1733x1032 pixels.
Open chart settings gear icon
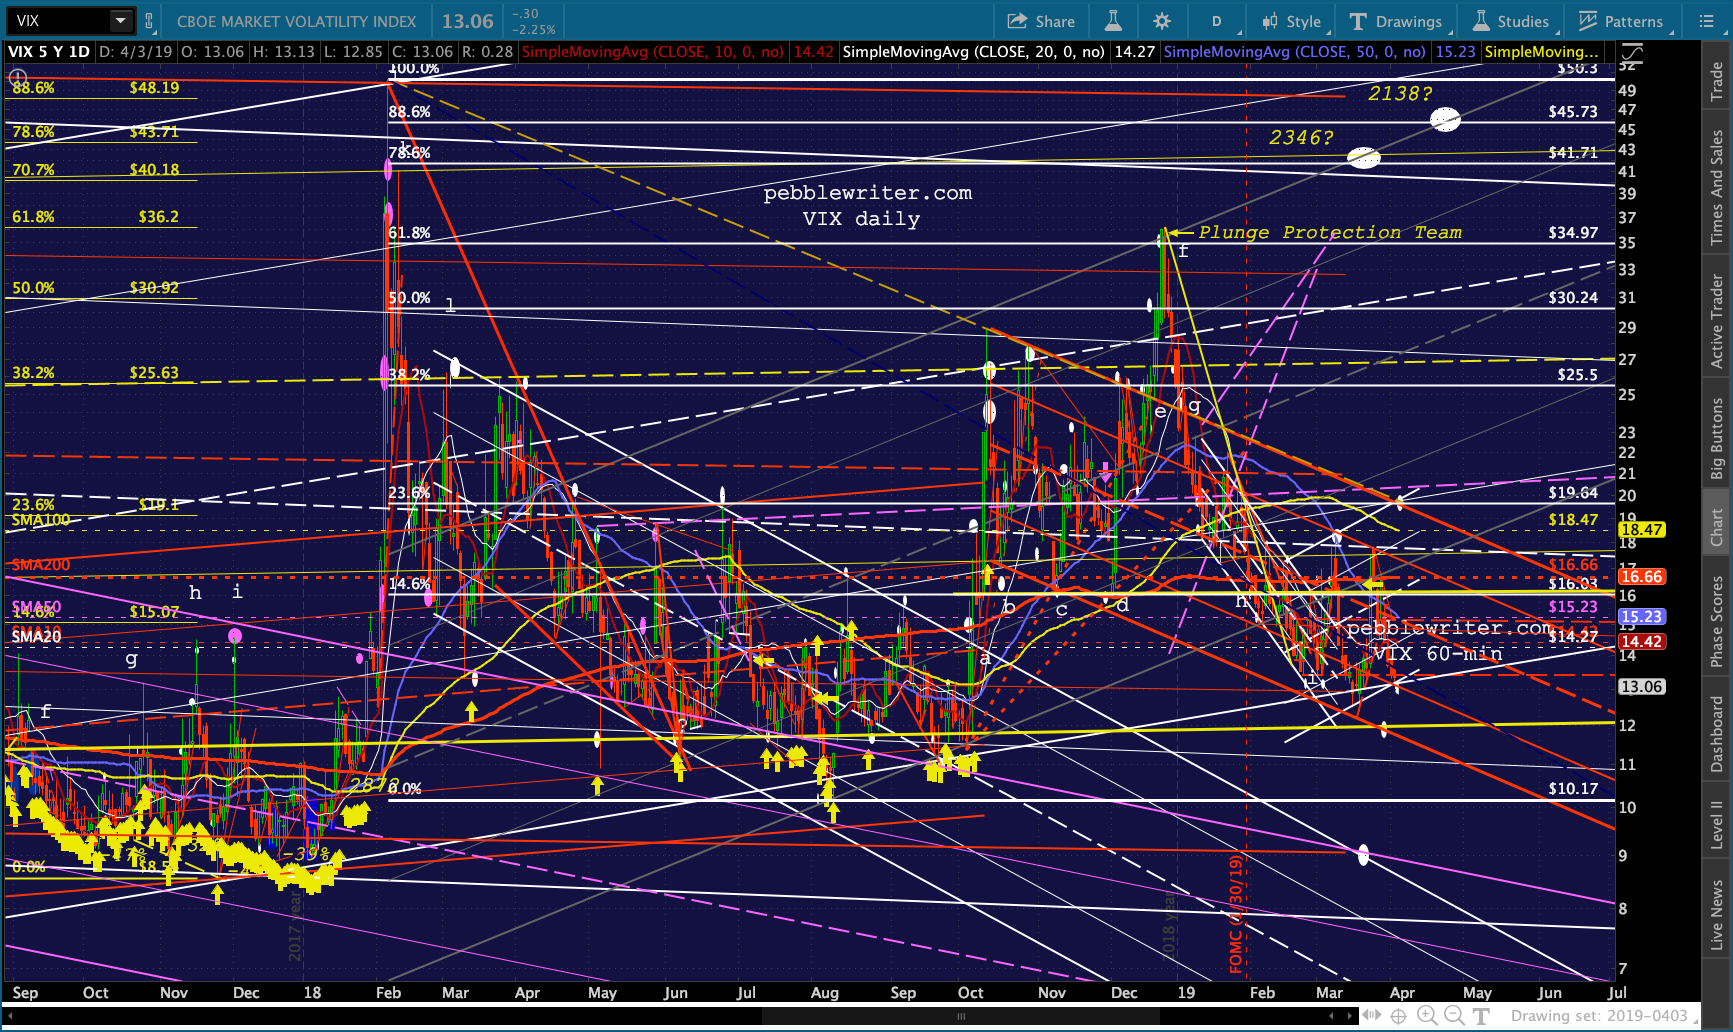[x=1162, y=21]
